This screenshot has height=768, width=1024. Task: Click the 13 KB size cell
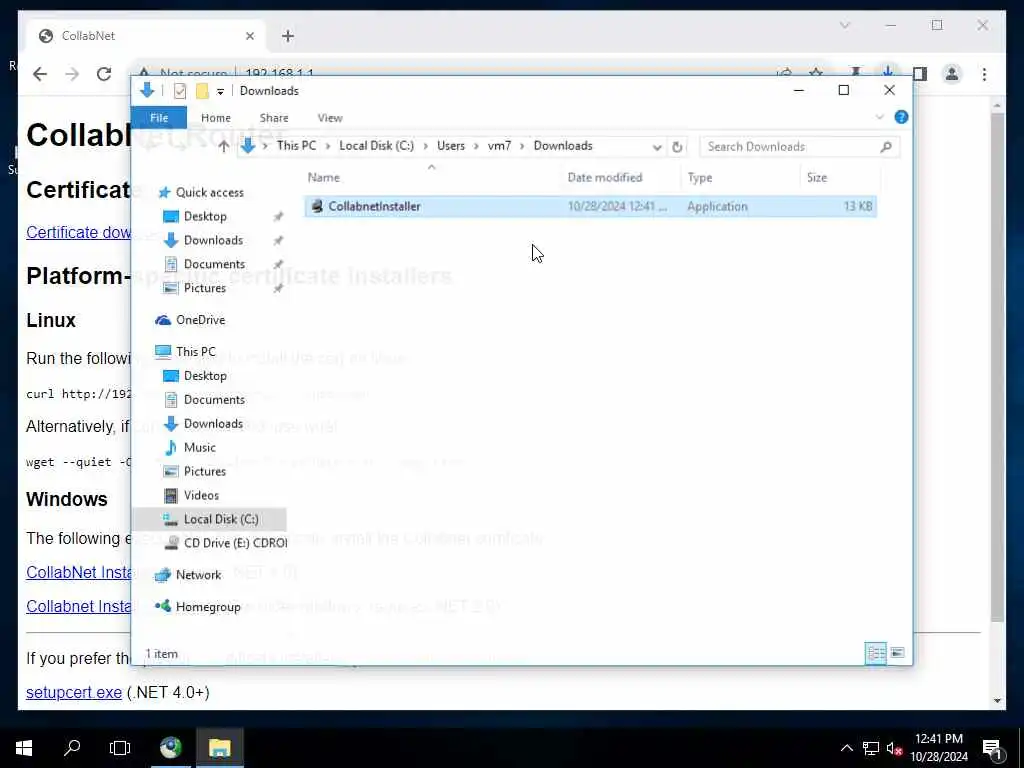point(857,206)
